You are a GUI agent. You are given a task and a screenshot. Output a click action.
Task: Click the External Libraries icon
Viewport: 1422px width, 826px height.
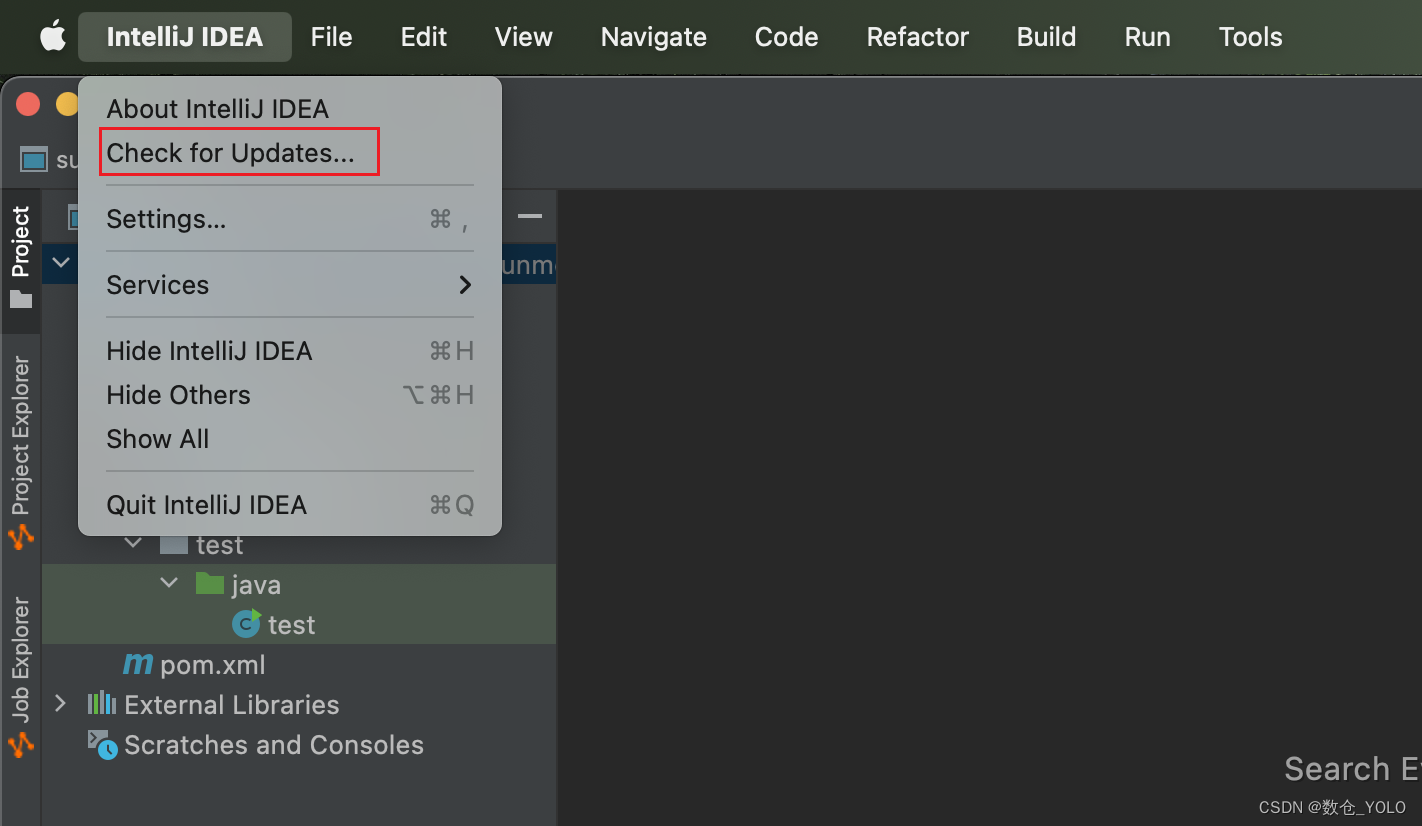101,704
